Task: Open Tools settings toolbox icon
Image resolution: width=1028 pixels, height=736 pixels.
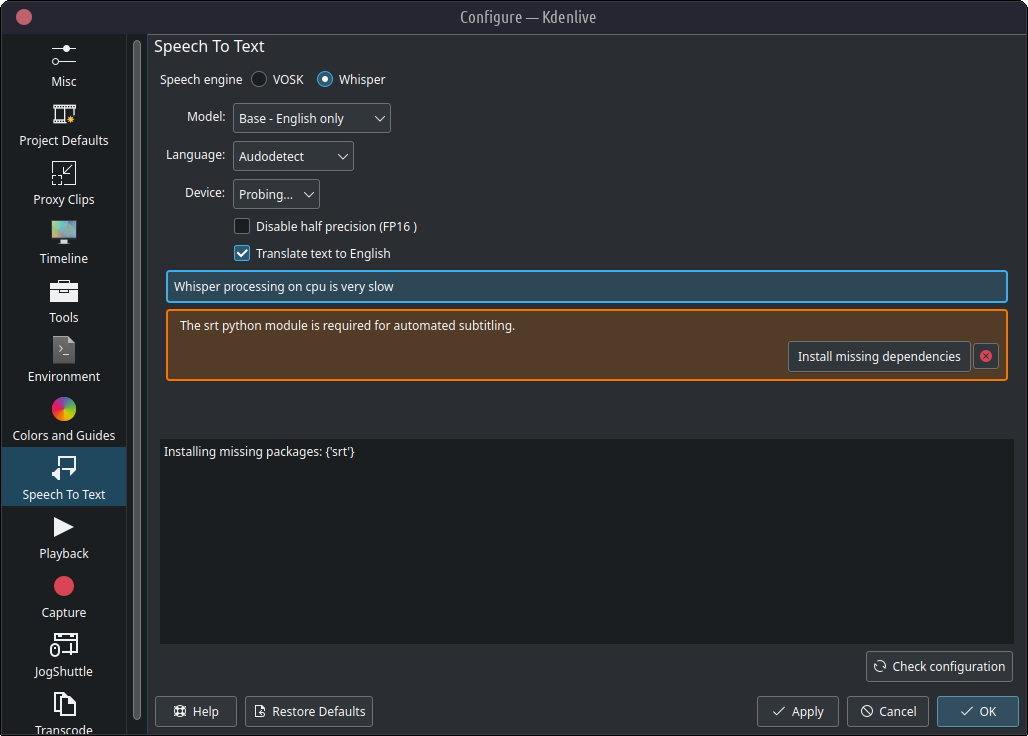Action: [x=64, y=291]
